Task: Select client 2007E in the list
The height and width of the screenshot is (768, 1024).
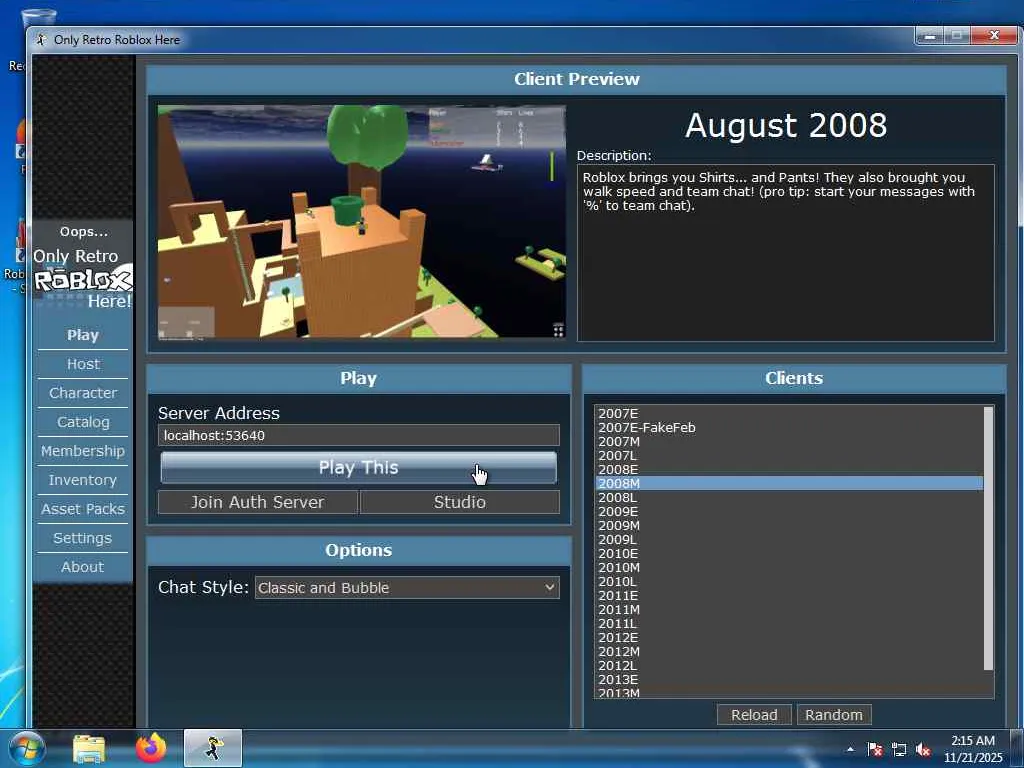Action: [790, 413]
